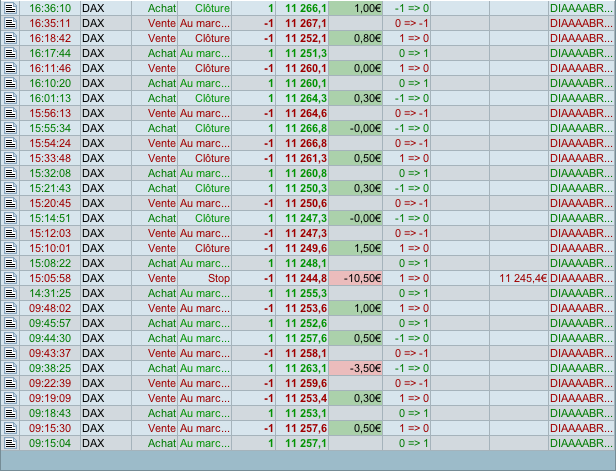Select price 11 250,3 cell

click(x=302, y=188)
